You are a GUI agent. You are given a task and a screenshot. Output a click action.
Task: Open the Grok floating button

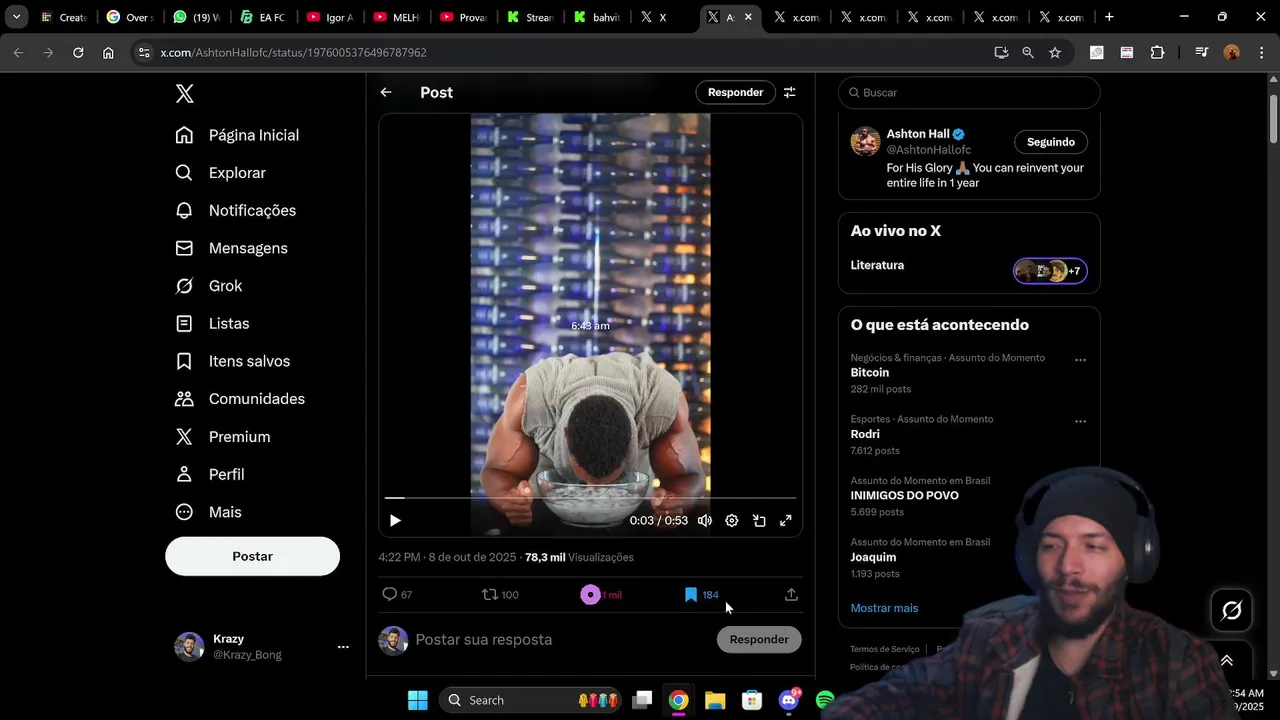tap(1231, 610)
